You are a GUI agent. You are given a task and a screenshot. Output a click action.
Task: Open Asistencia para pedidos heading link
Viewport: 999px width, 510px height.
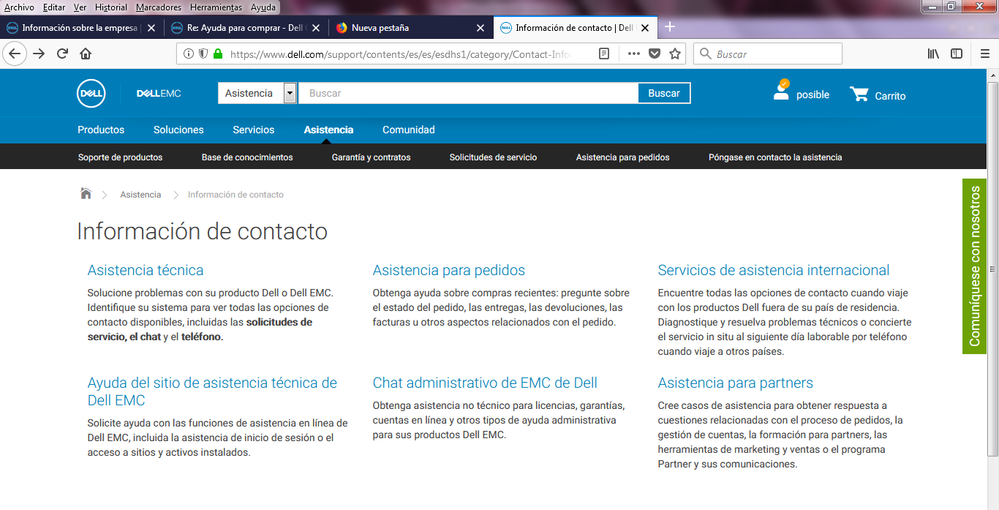coord(449,270)
